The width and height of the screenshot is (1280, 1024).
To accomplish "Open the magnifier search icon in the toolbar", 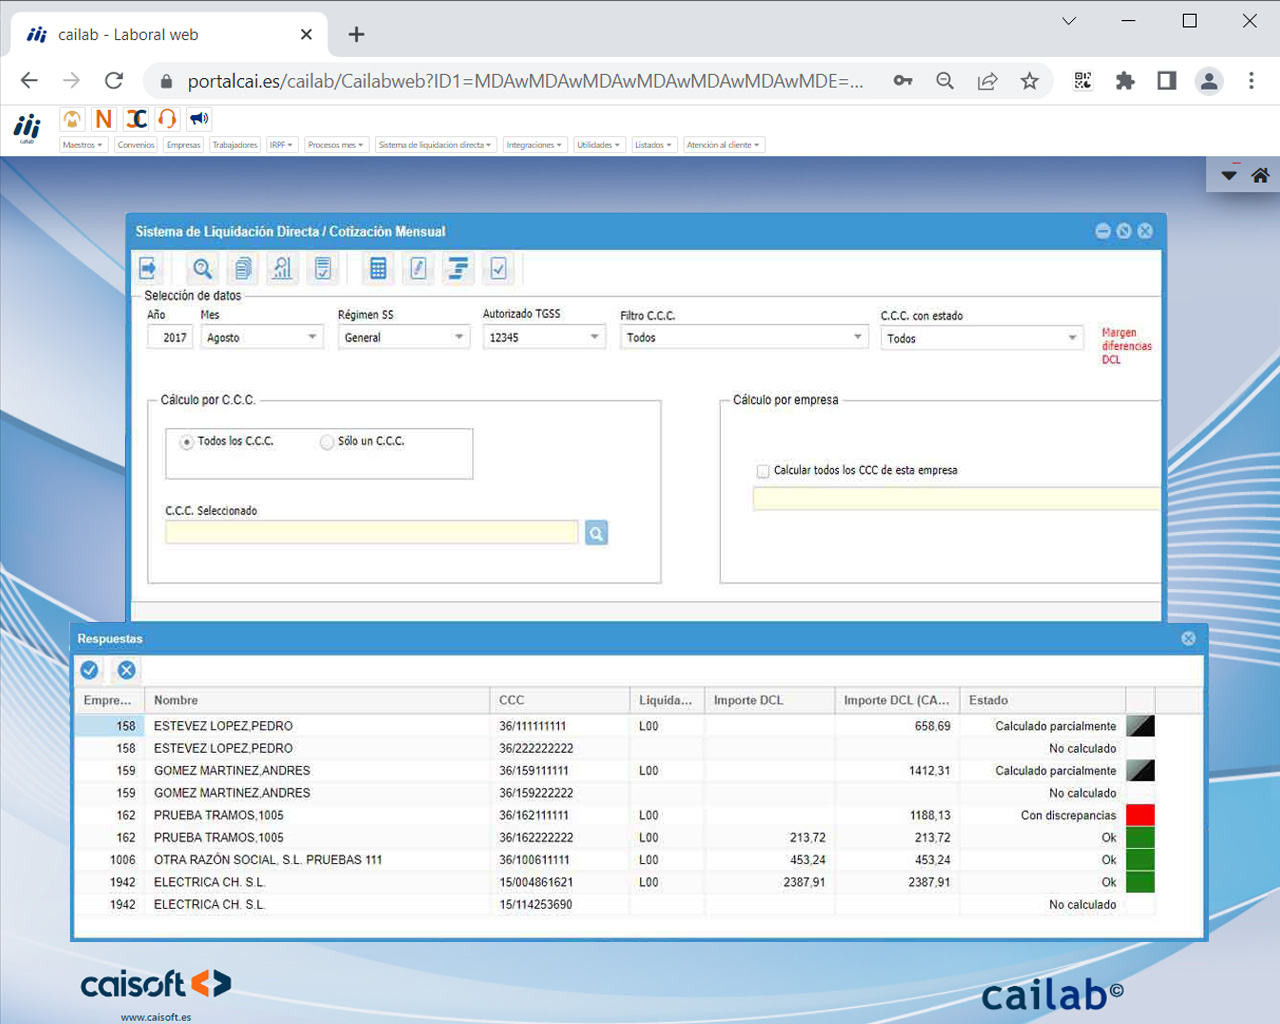I will coord(202,267).
